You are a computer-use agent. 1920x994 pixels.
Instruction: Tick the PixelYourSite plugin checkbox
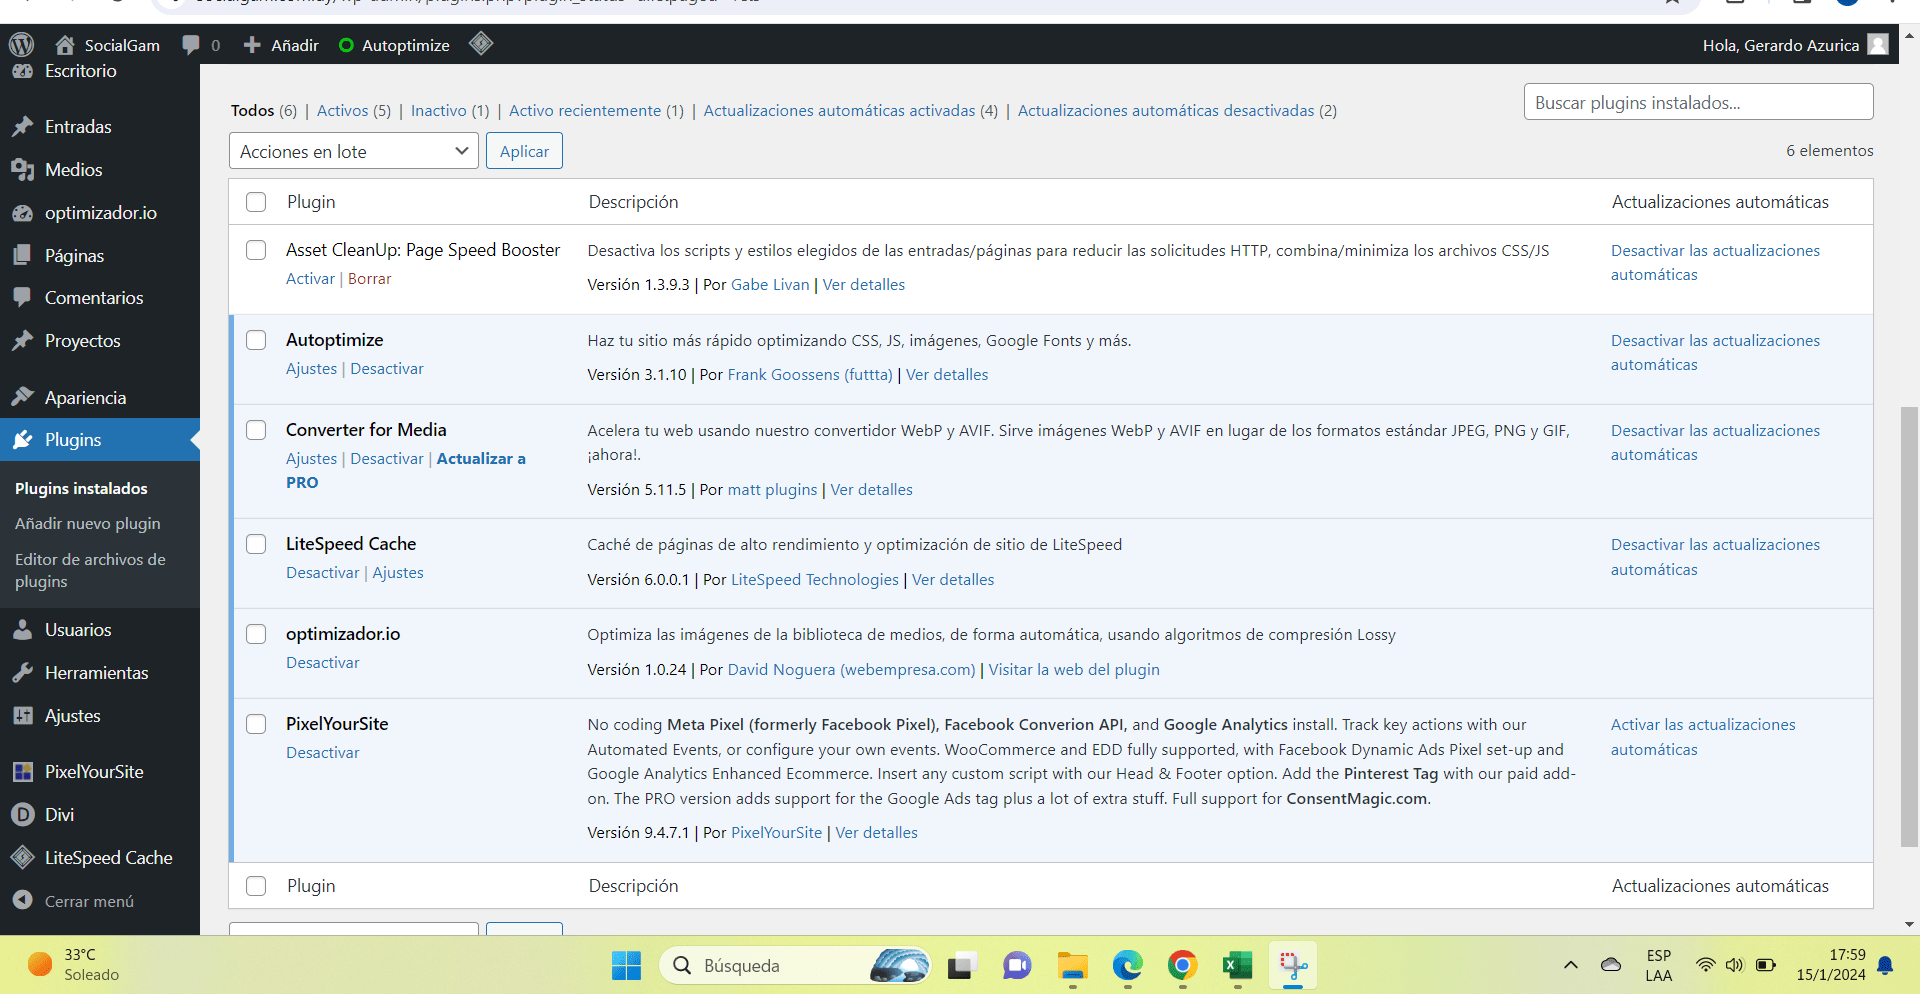pos(256,724)
